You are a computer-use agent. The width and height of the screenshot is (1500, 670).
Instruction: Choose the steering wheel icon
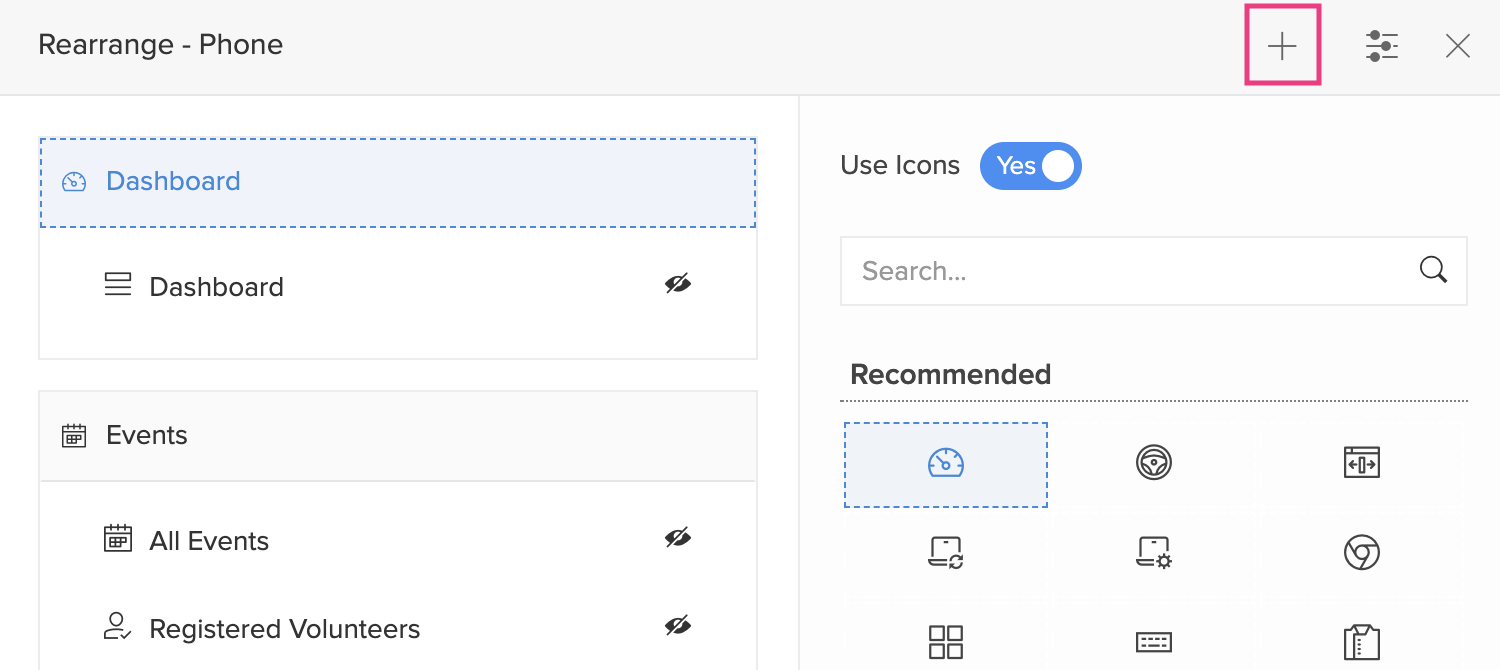(x=1154, y=463)
